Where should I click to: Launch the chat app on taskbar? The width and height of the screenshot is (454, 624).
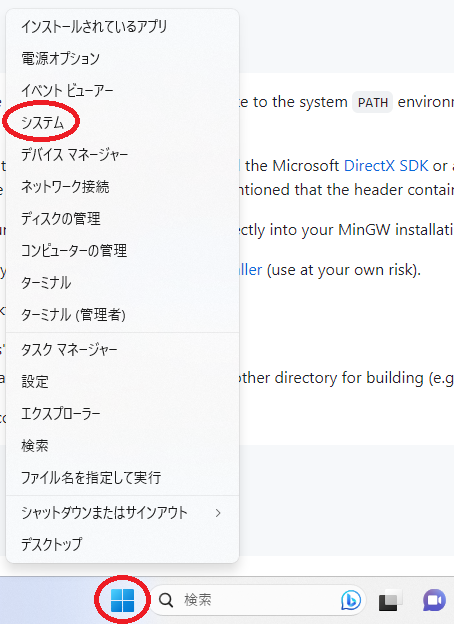point(434,600)
